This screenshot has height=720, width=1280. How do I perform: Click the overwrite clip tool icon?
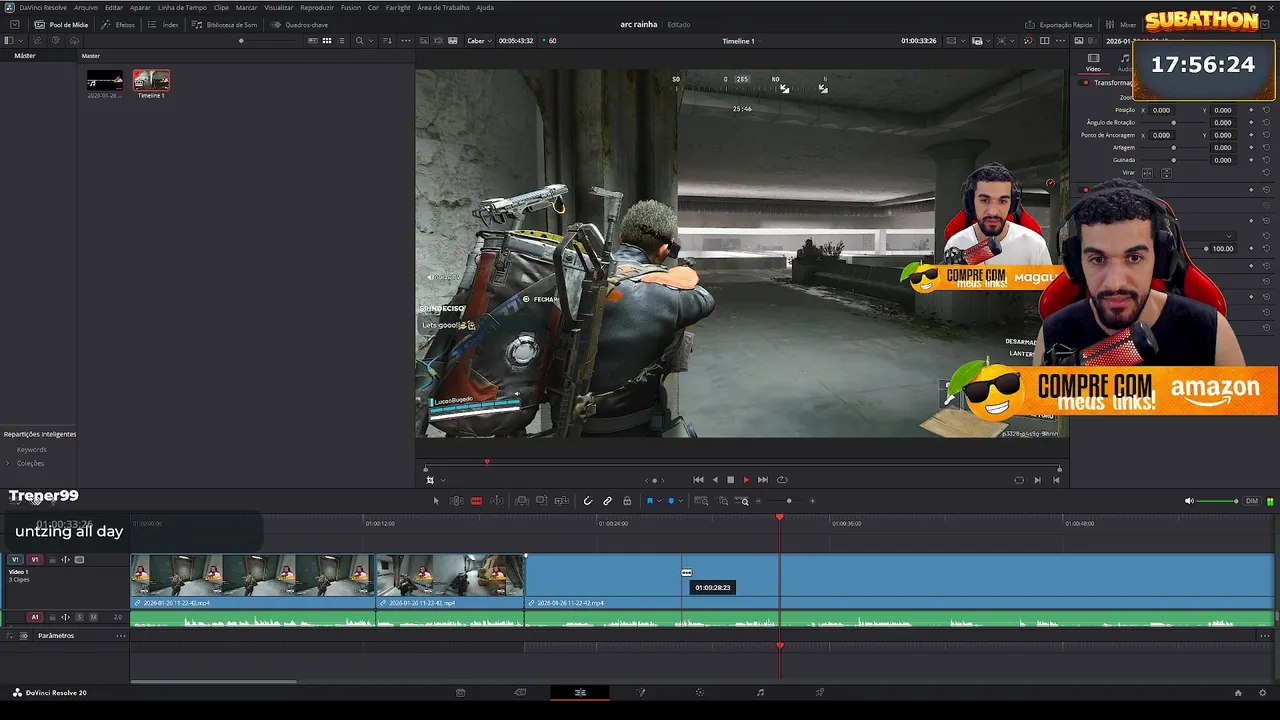pyautogui.click(x=541, y=501)
